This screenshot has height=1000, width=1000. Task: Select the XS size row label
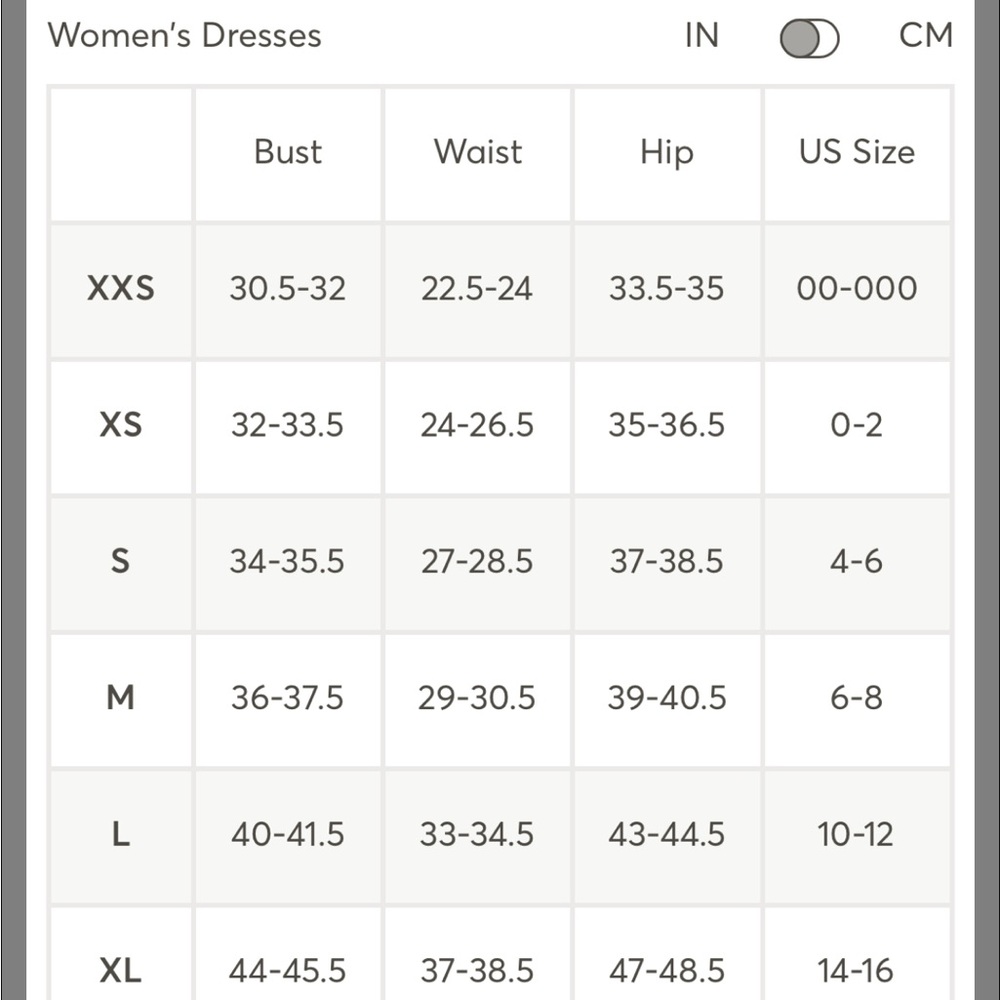click(x=121, y=424)
